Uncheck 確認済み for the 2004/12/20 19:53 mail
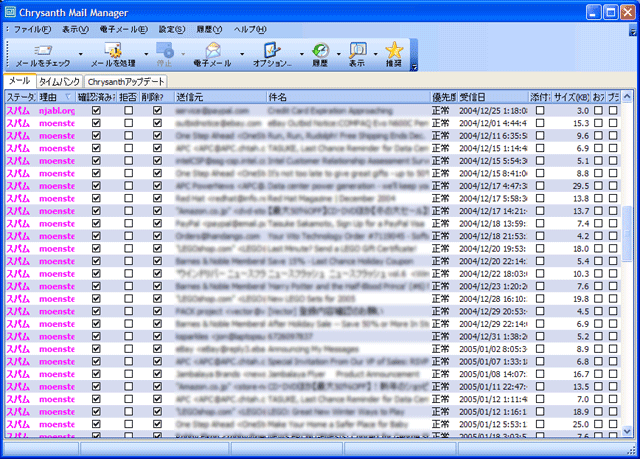Image resolution: width=640 pixels, height=459 pixels. 96,248
